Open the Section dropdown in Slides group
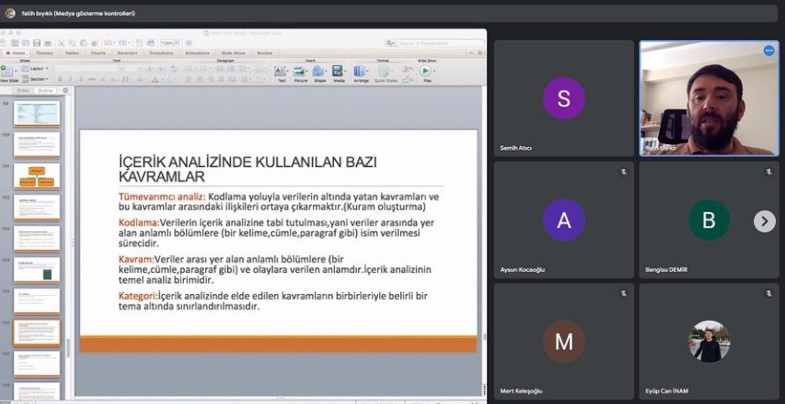The height and width of the screenshot is (404, 785). (x=37, y=78)
